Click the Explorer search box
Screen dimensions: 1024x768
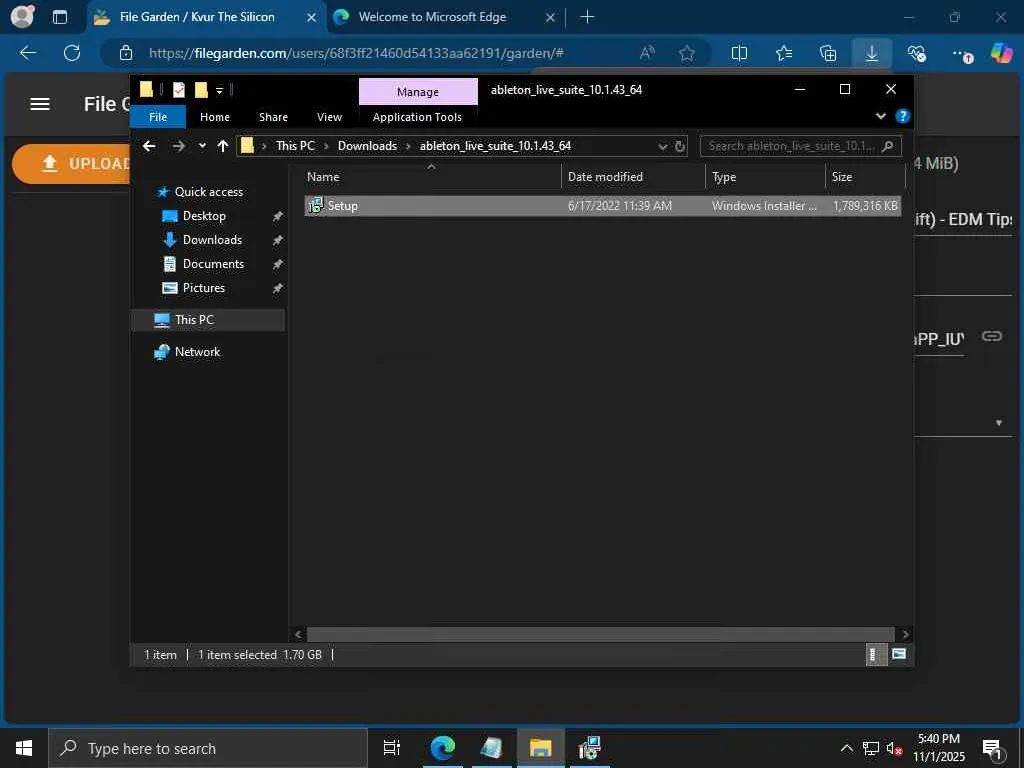tap(801, 146)
